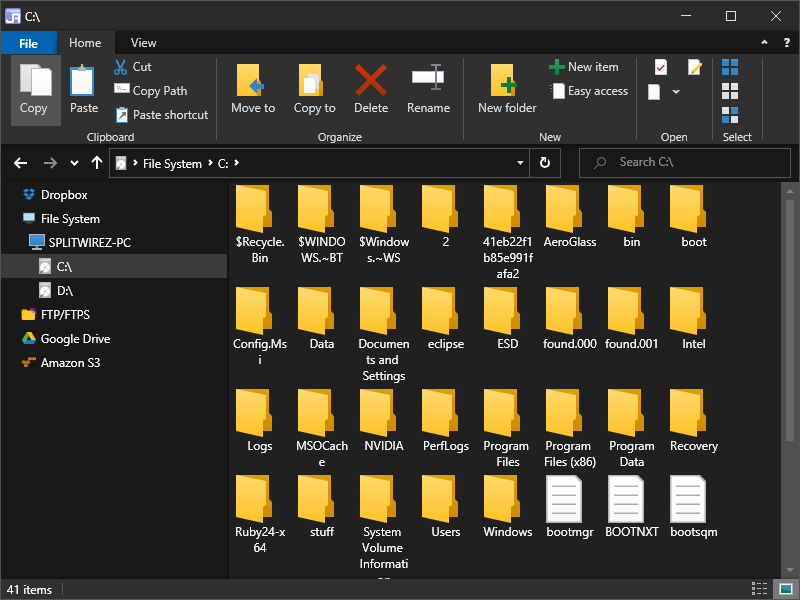
Task: Click into the Search C:\ field
Action: tap(685, 163)
